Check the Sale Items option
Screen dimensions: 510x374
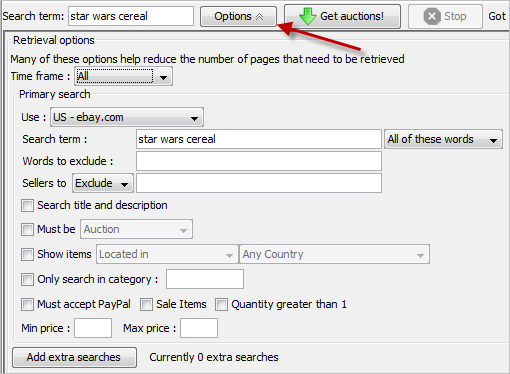point(146,304)
